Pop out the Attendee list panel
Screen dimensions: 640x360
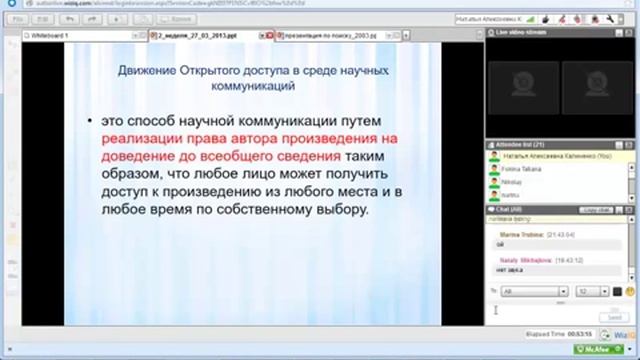629,145
